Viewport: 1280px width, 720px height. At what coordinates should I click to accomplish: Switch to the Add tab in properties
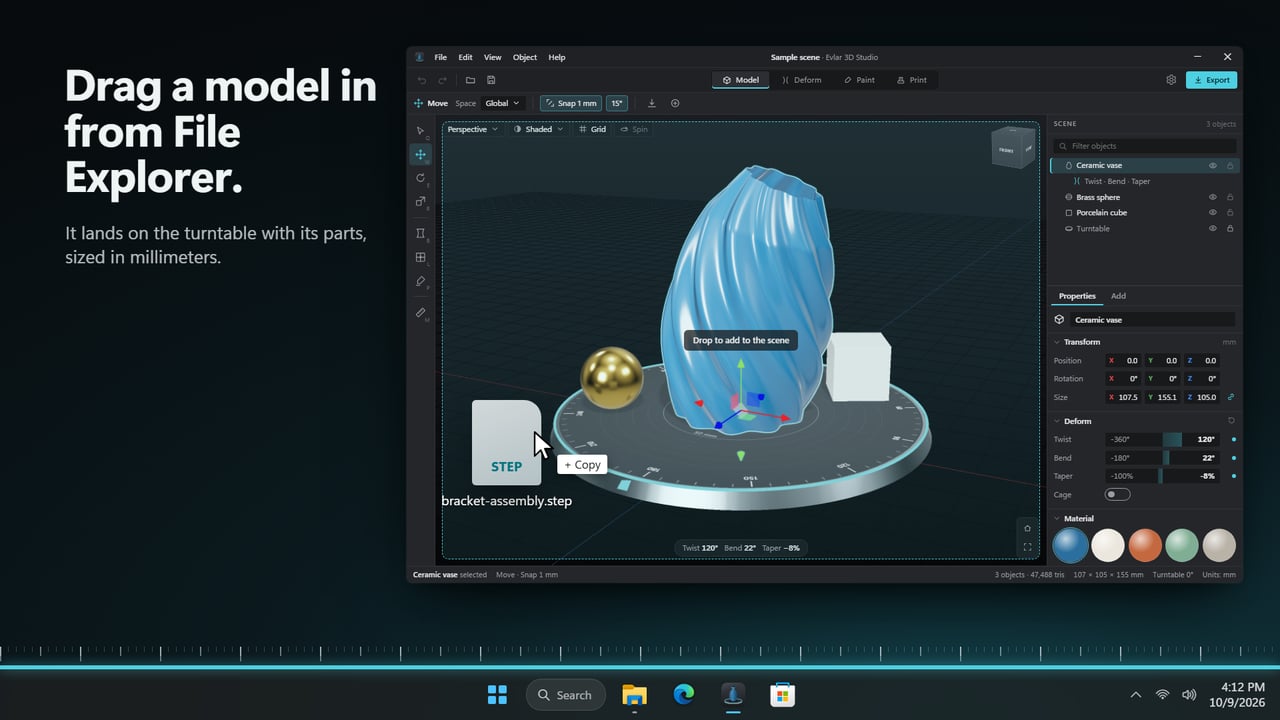1118,296
